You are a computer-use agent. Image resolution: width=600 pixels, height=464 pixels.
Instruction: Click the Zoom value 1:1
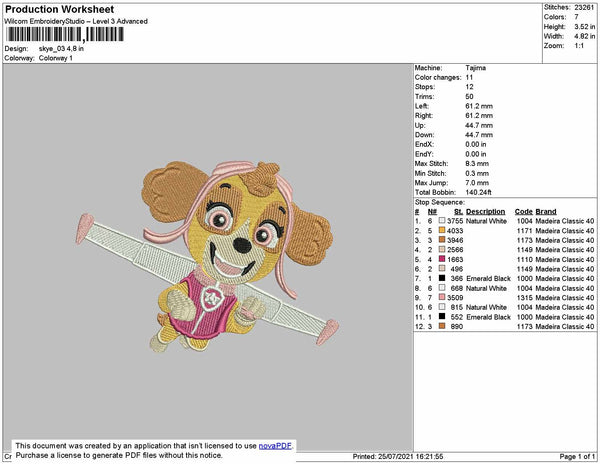pos(579,46)
